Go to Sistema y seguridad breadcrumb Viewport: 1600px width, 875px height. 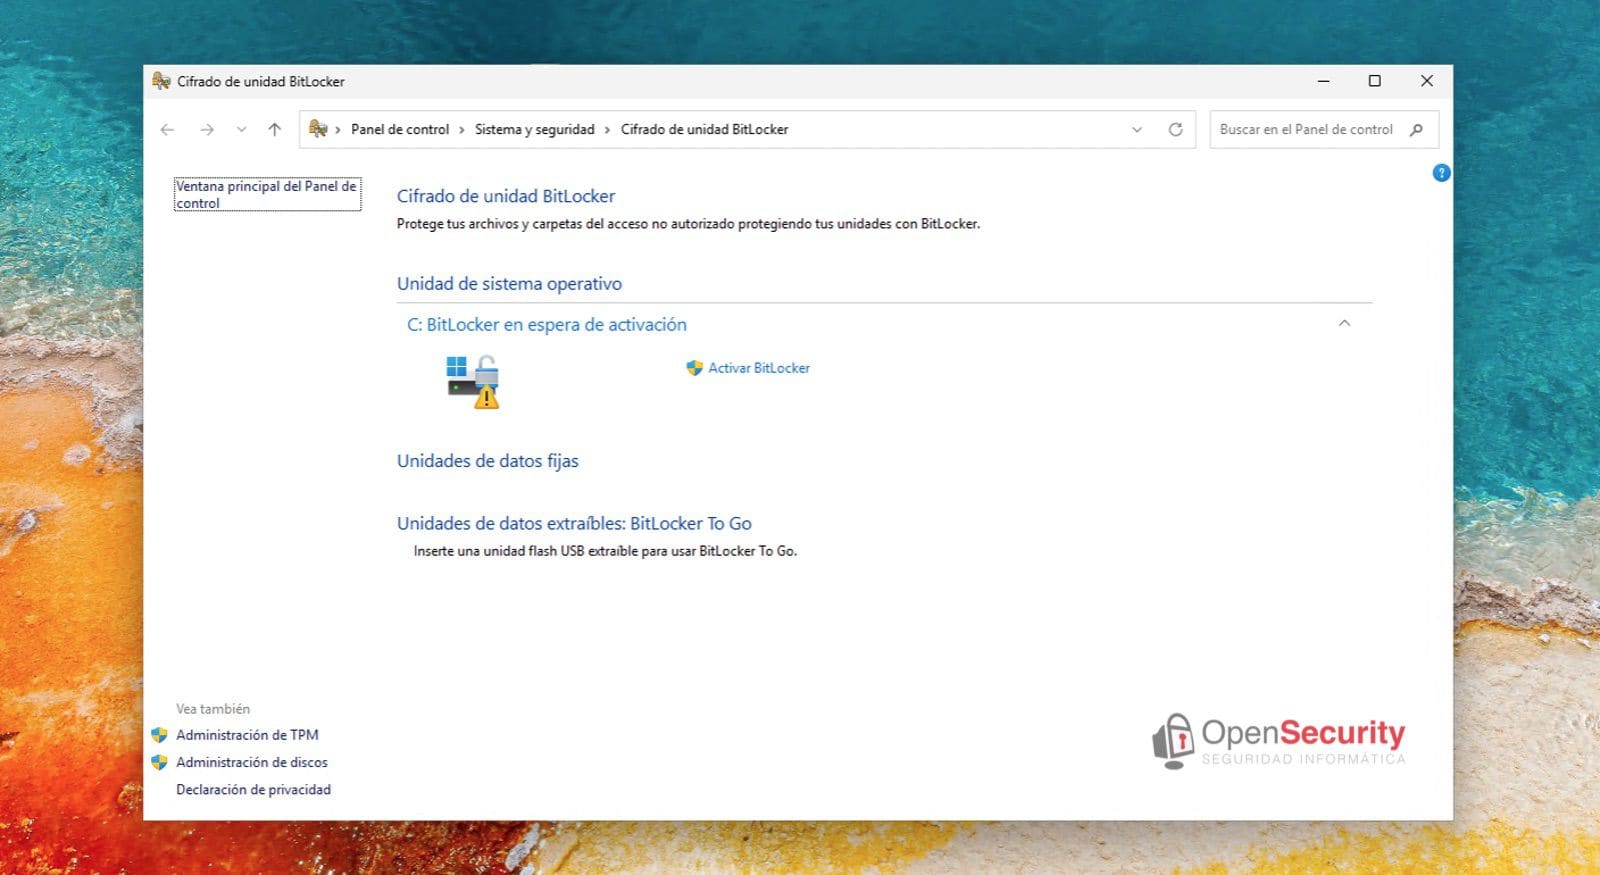coord(534,130)
